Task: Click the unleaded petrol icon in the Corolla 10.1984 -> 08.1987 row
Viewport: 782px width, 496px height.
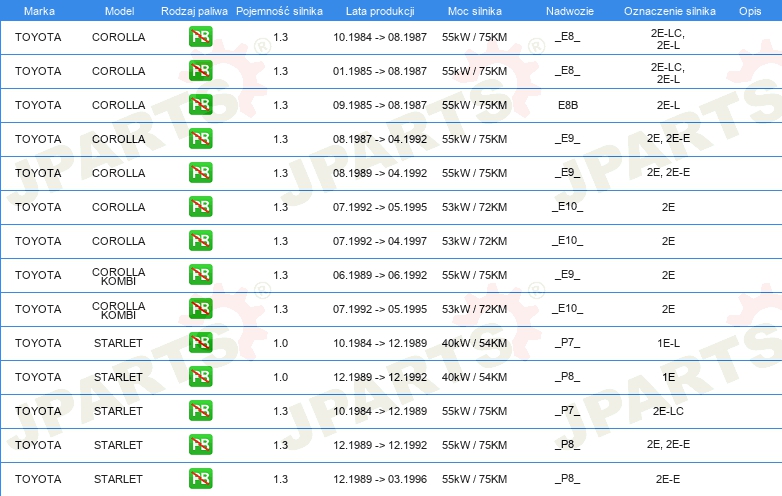Action: [200, 37]
